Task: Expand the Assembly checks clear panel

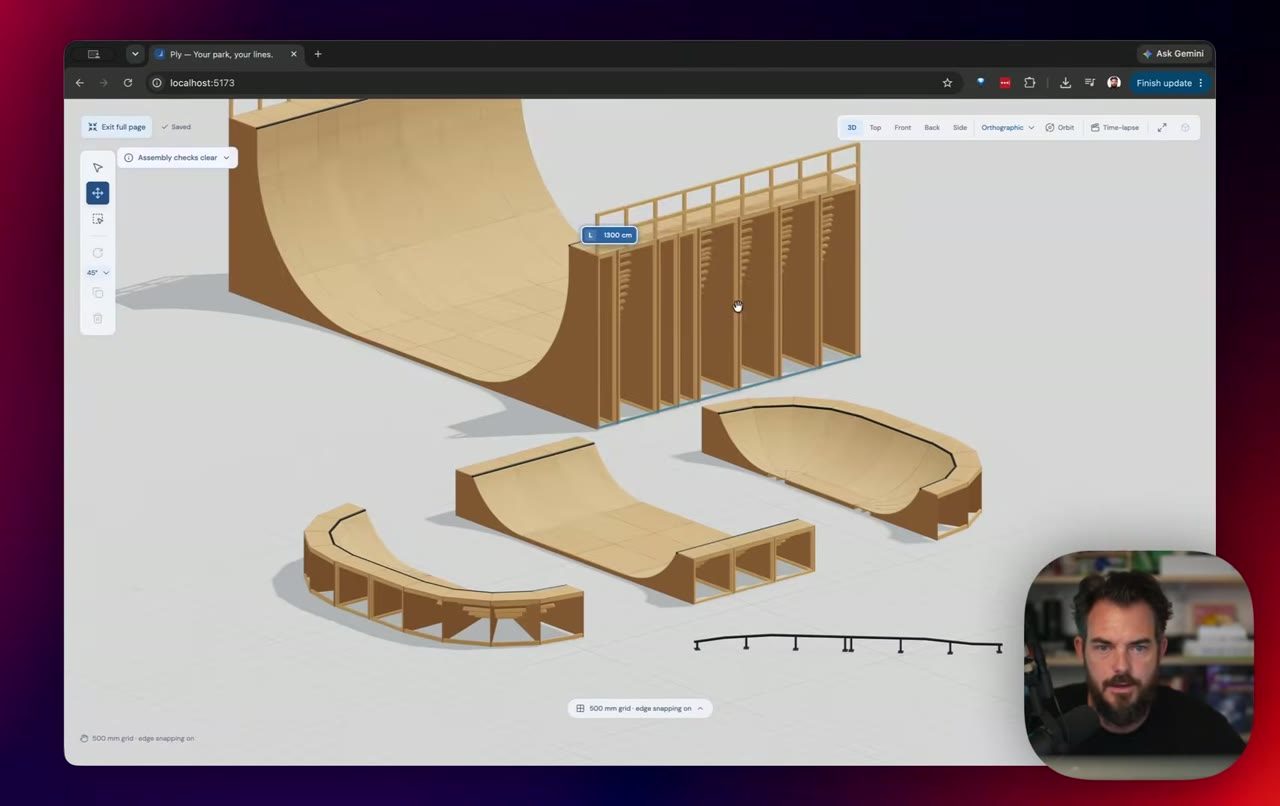Action: tap(177, 158)
